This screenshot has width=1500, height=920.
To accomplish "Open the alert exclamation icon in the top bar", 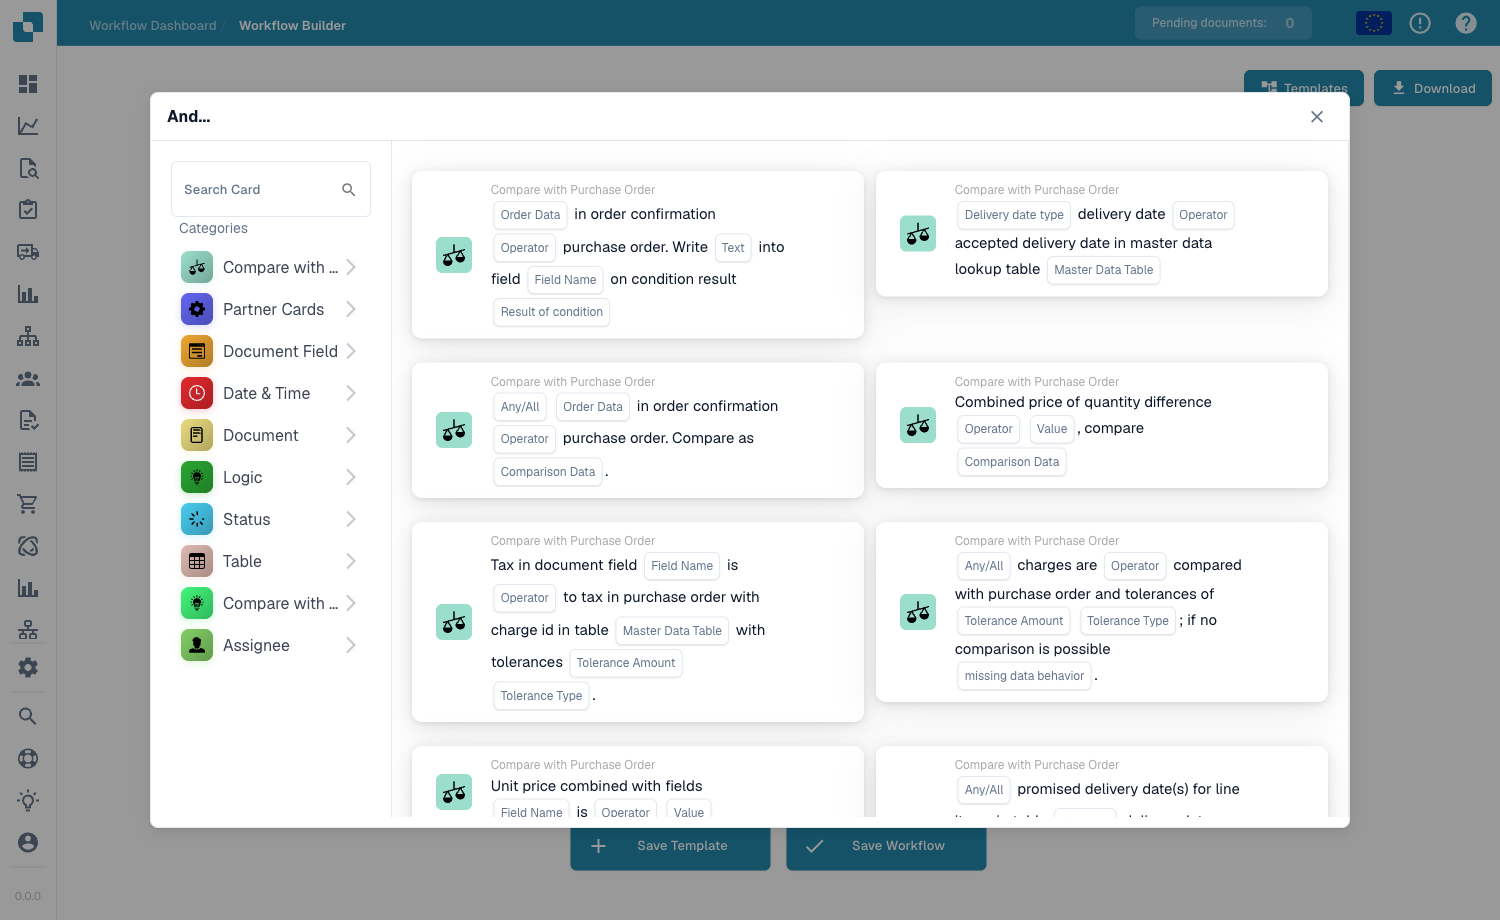I will (1420, 23).
